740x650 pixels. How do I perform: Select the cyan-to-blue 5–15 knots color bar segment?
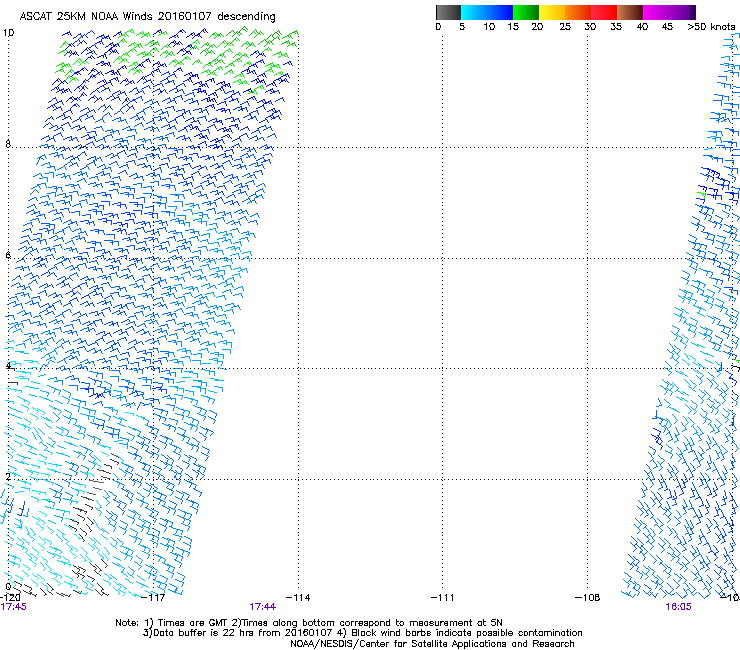point(487,12)
